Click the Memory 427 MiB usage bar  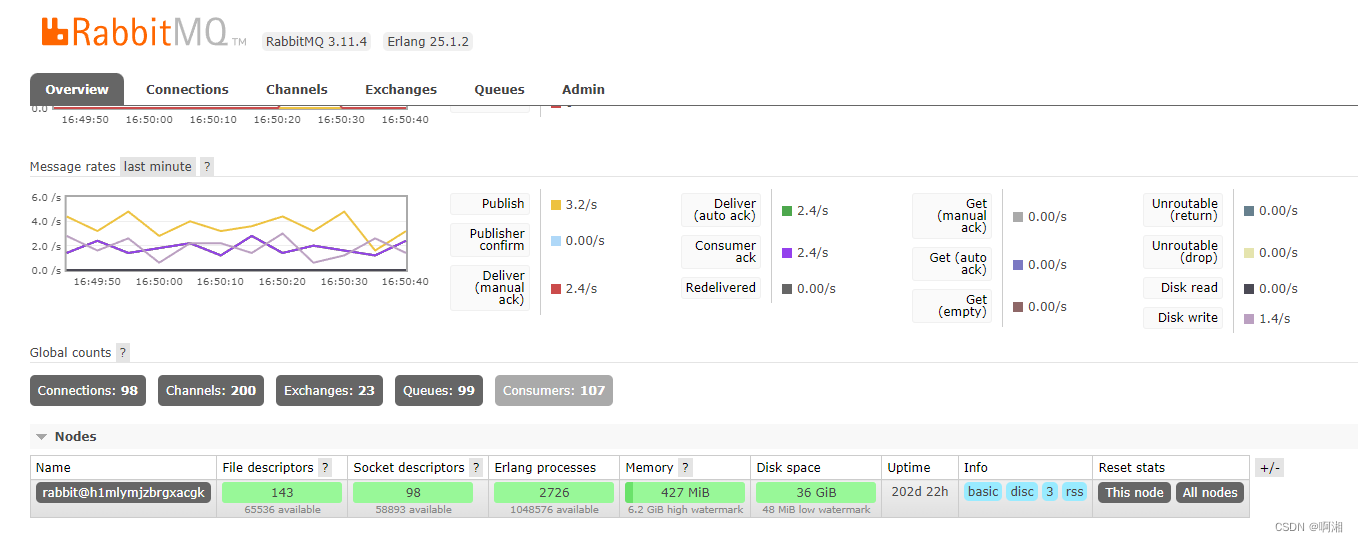coord(685,492)
